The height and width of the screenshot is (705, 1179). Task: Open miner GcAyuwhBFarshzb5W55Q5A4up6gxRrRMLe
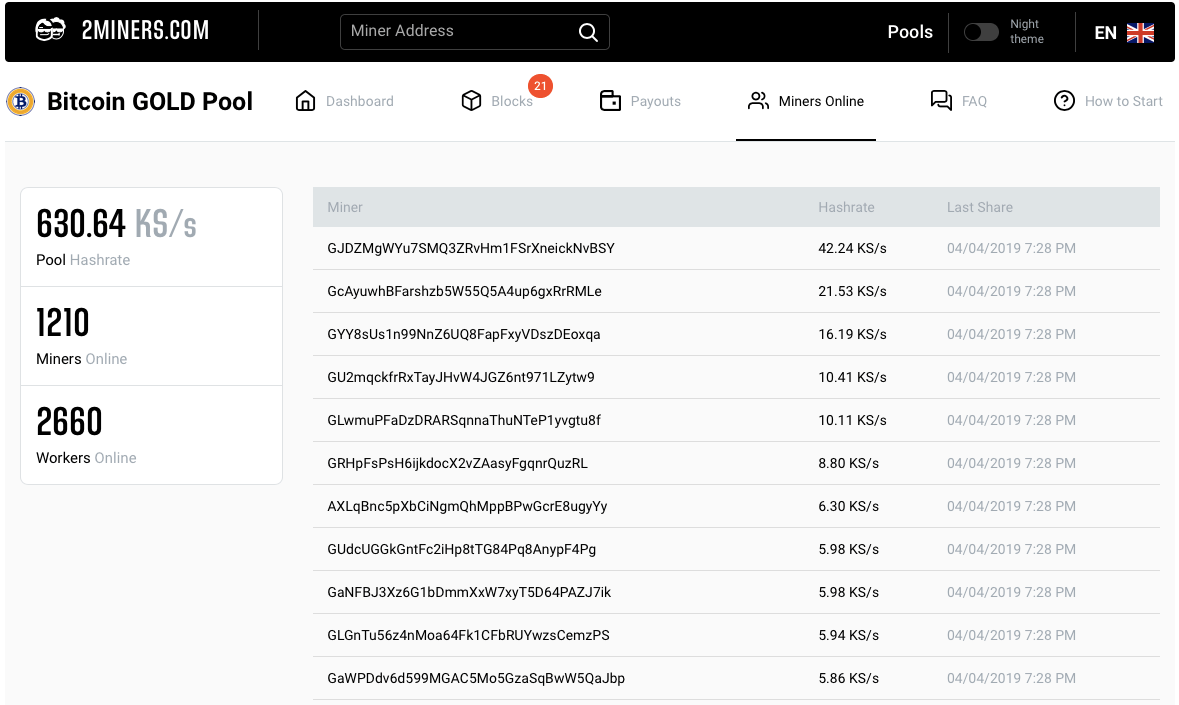tap(464, 291)
